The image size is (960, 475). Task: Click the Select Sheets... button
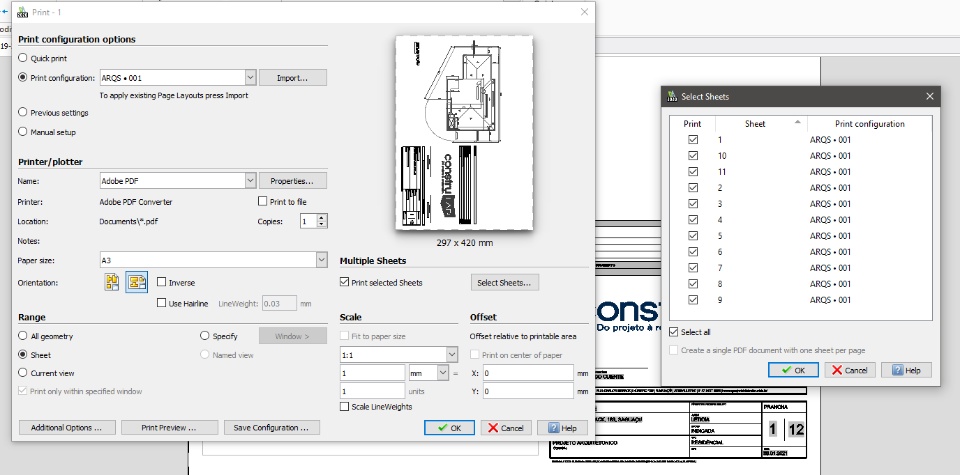[x=504, y=282]
